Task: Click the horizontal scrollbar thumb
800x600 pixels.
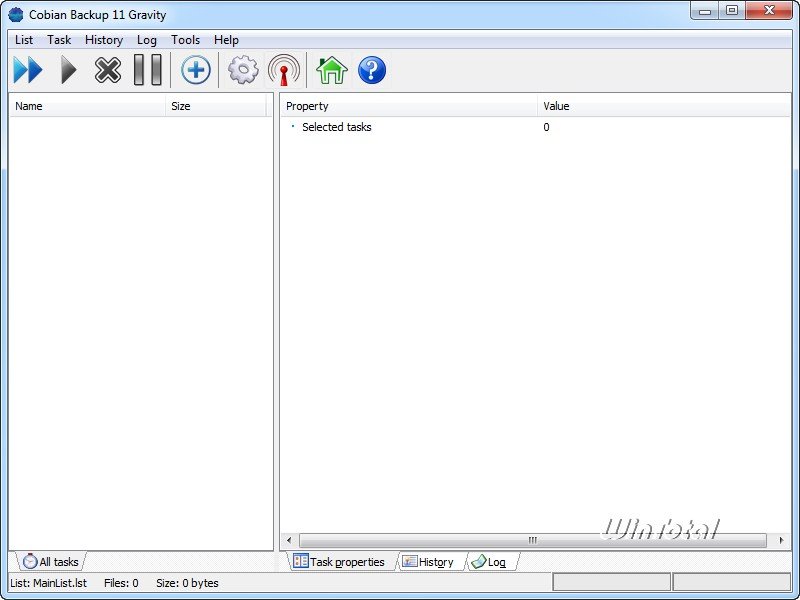Action: click(533, 540)
